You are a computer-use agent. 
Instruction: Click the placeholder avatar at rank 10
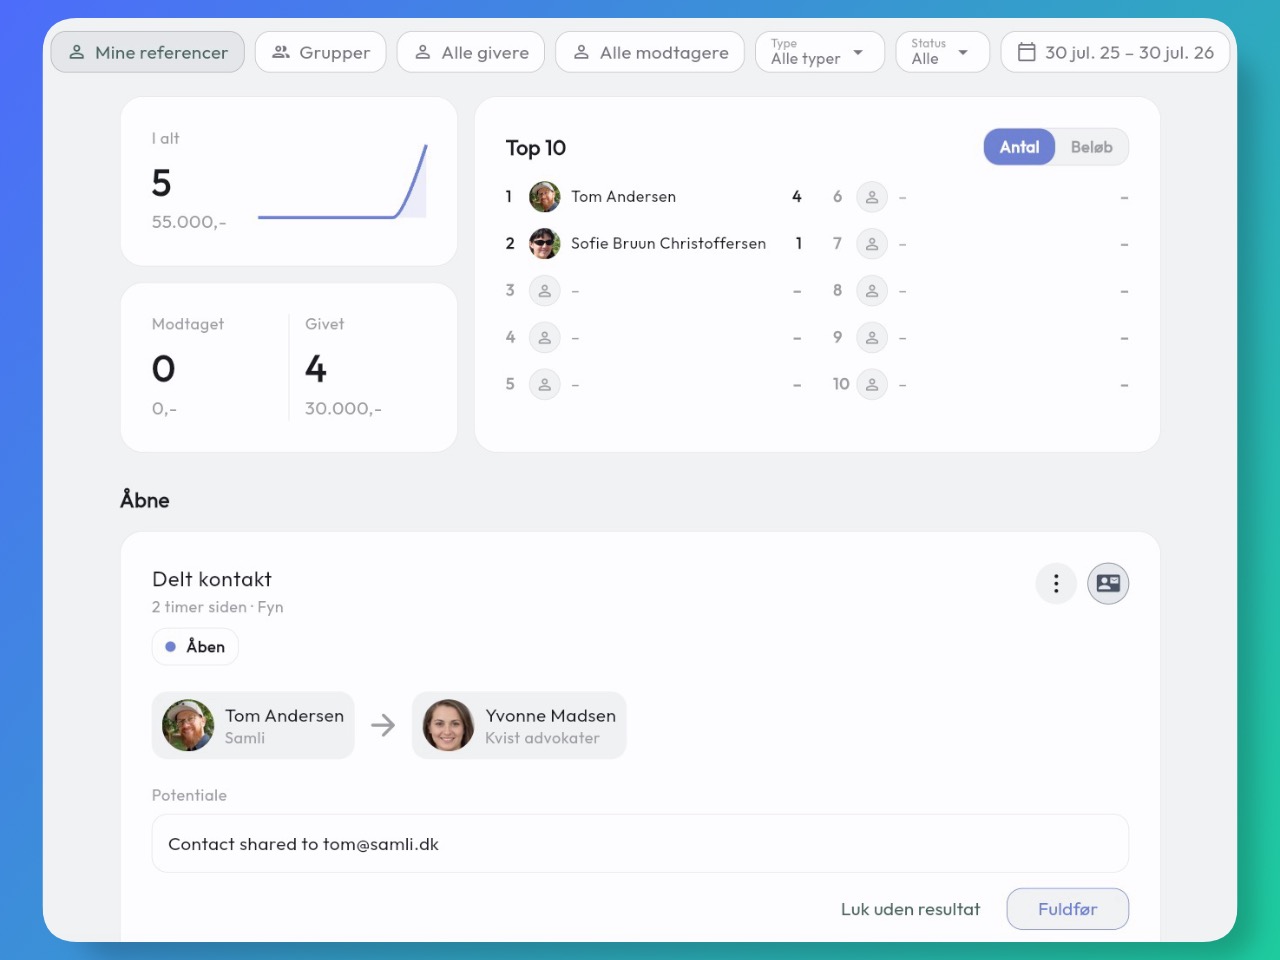pyautogui.click(x=872, y=384)
